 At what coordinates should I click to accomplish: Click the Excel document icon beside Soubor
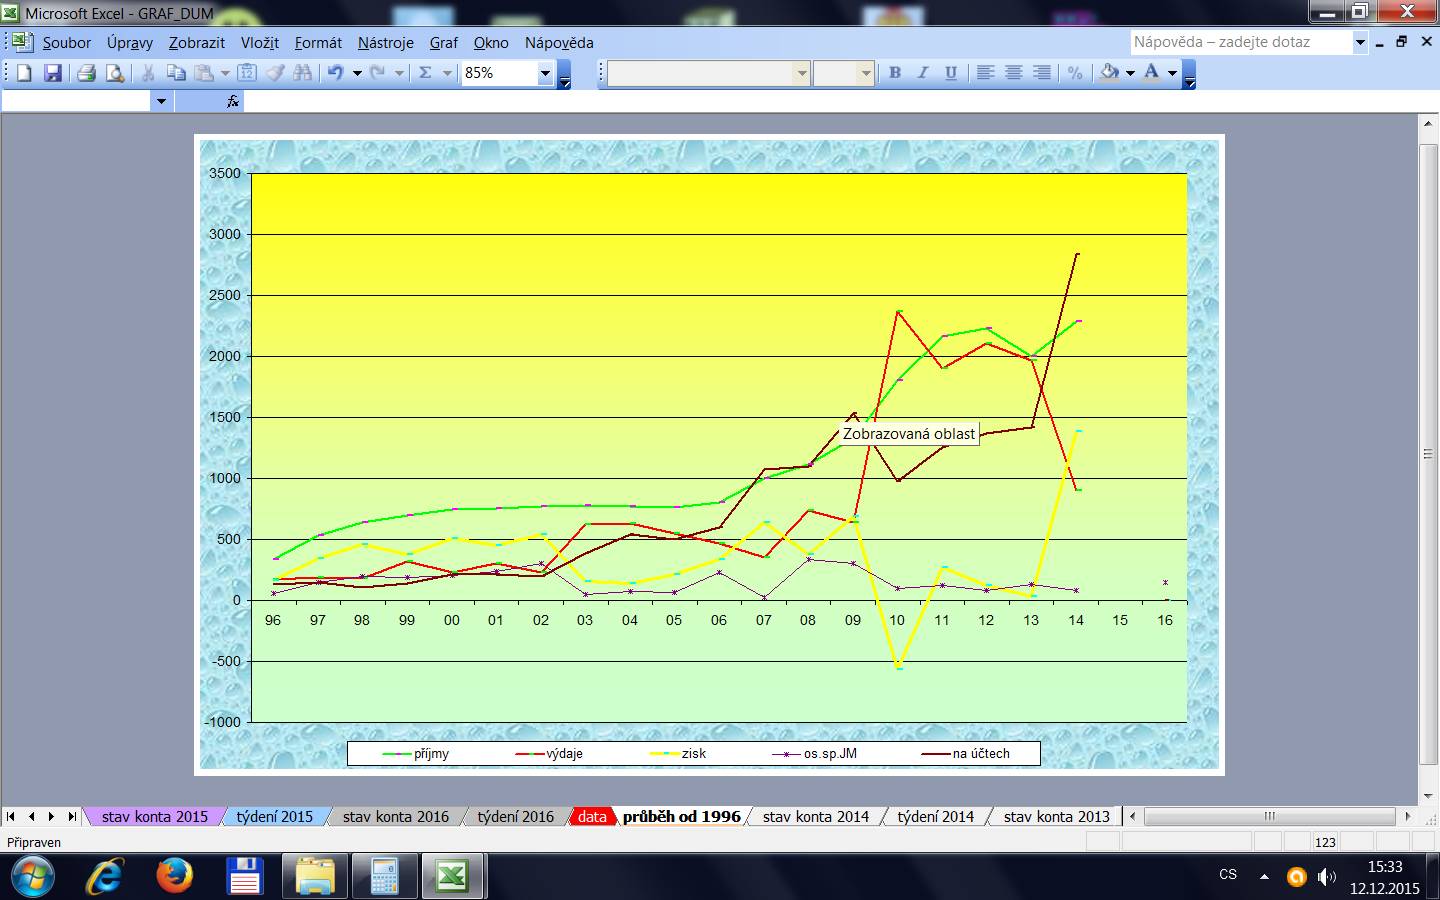[23, 42]
